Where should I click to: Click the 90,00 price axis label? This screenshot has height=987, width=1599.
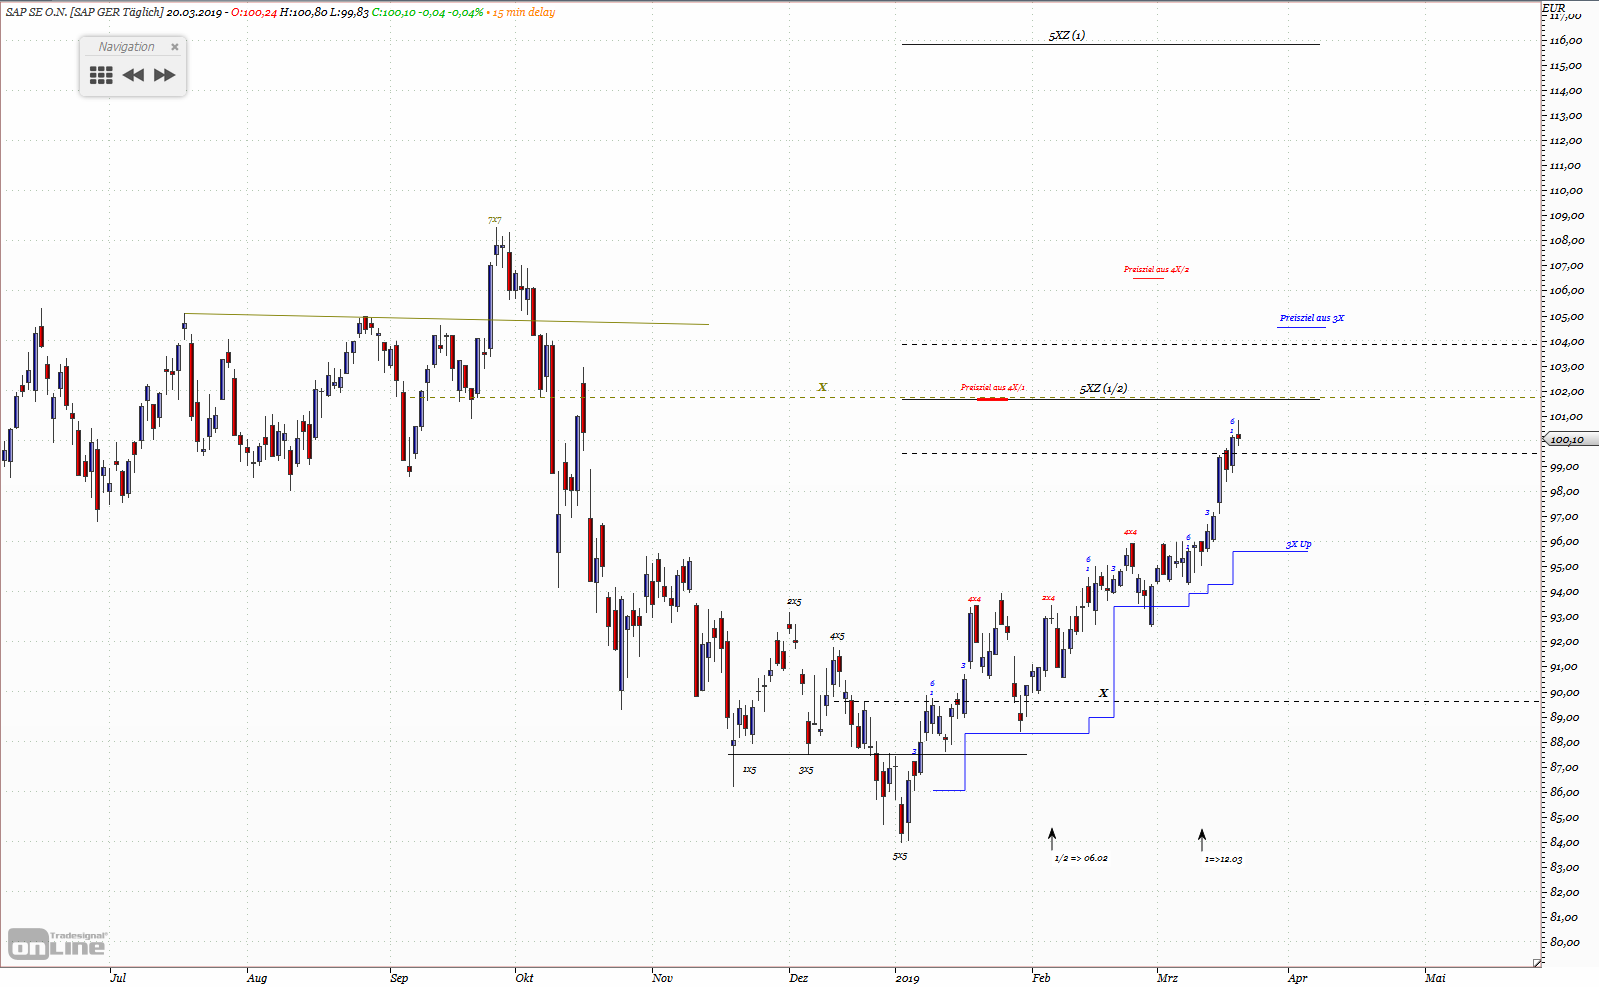point(1565,692)
